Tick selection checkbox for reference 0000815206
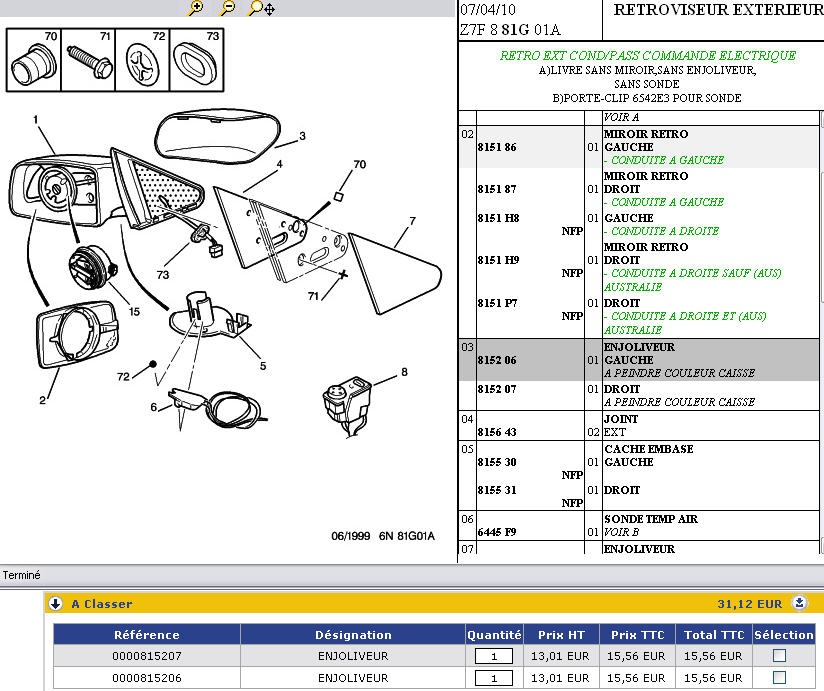Image resolution: width=824 pixels, height=691 pixels. [x=780, y=678]
